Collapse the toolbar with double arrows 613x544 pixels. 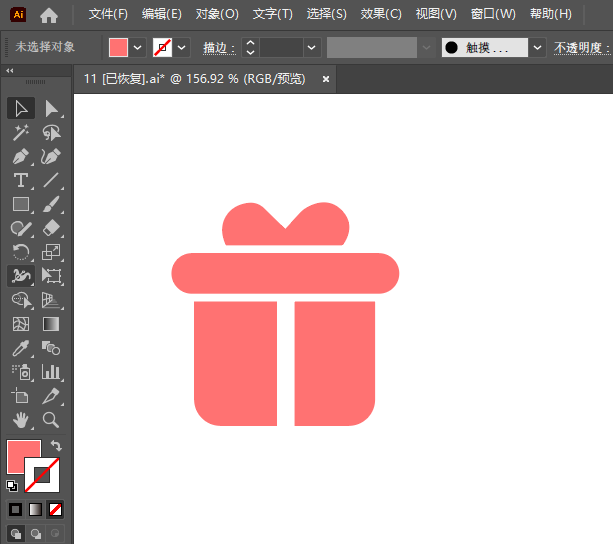(x=10, y=71)
